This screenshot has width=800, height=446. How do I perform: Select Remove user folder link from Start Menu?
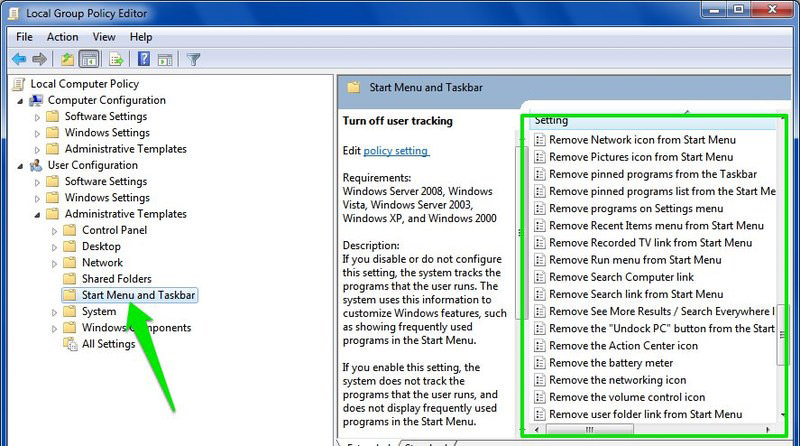645,414
